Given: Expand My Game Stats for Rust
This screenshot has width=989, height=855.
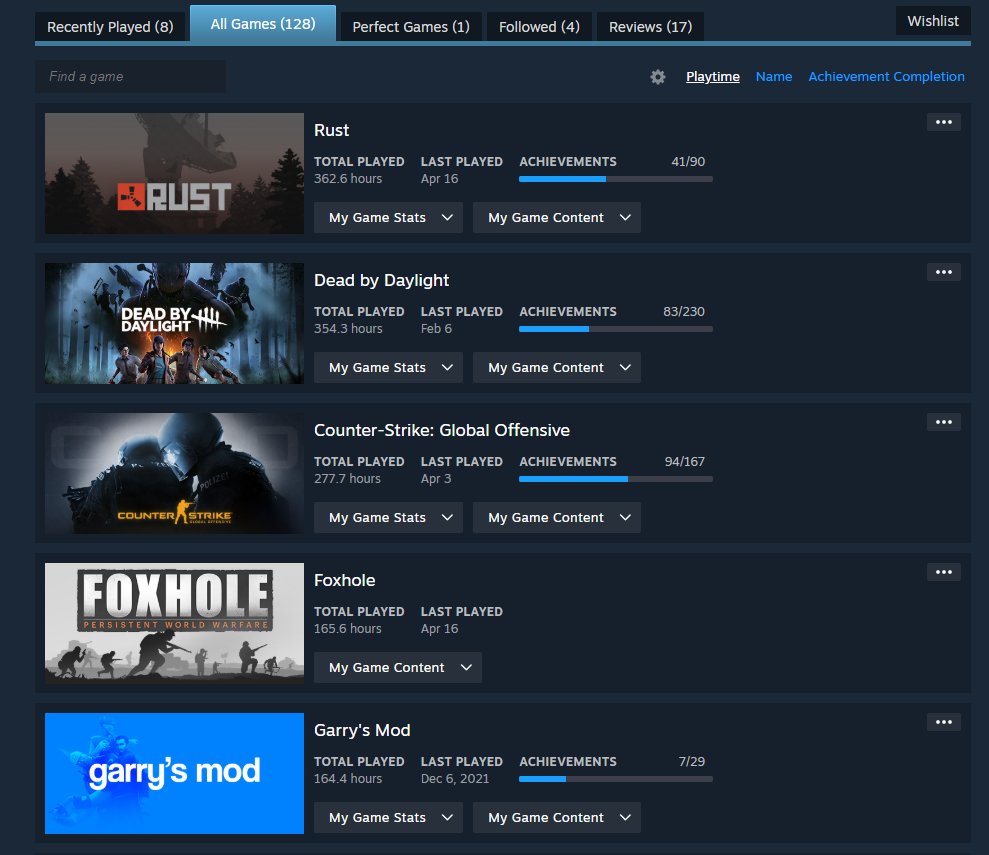Looking at the screenshot, I should tap(389, 218).
